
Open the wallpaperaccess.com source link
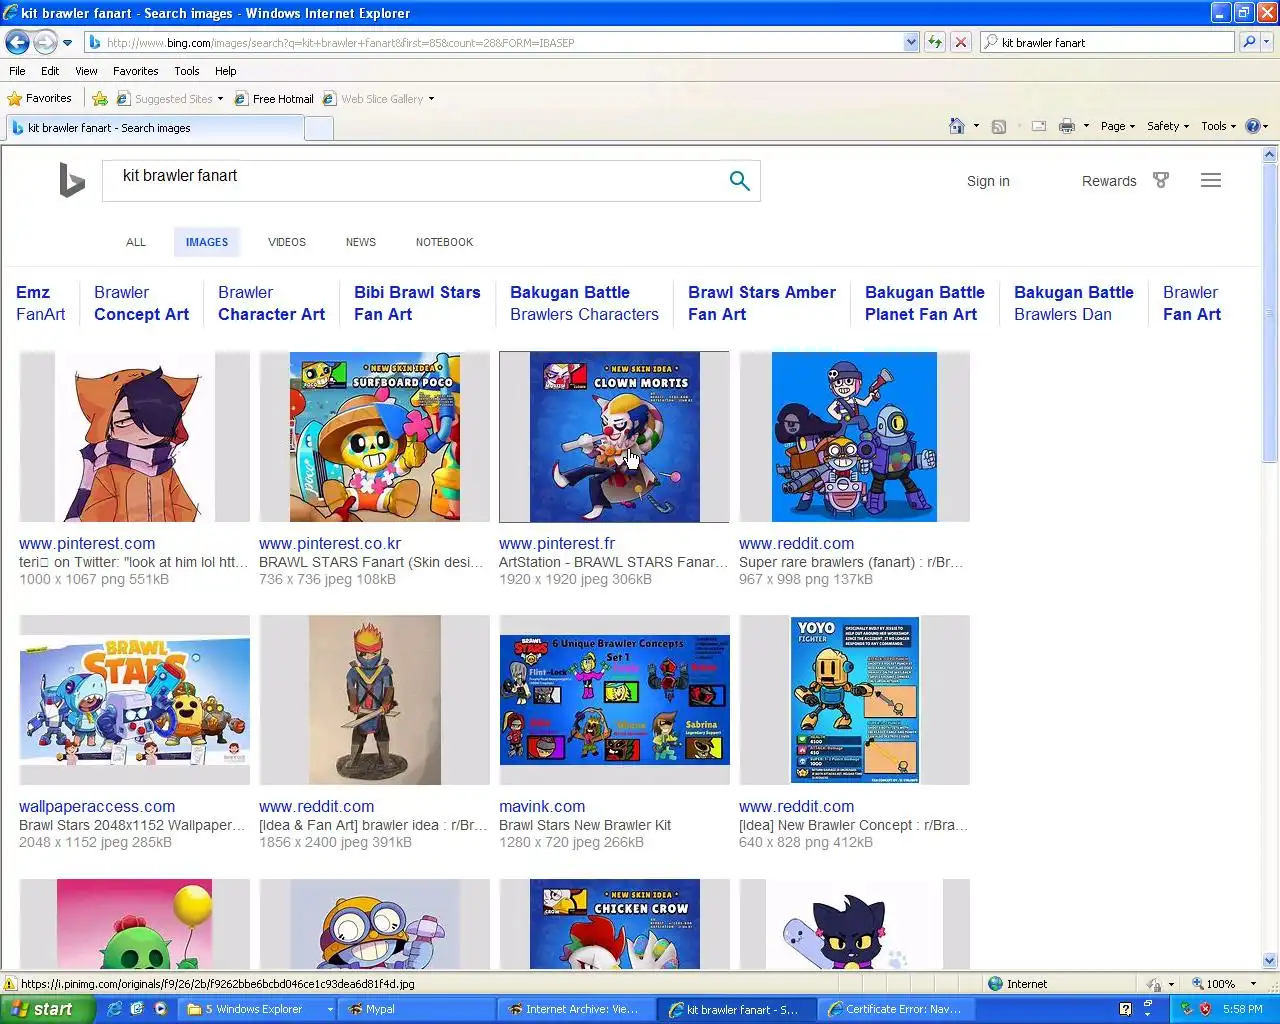pos(97,807)
